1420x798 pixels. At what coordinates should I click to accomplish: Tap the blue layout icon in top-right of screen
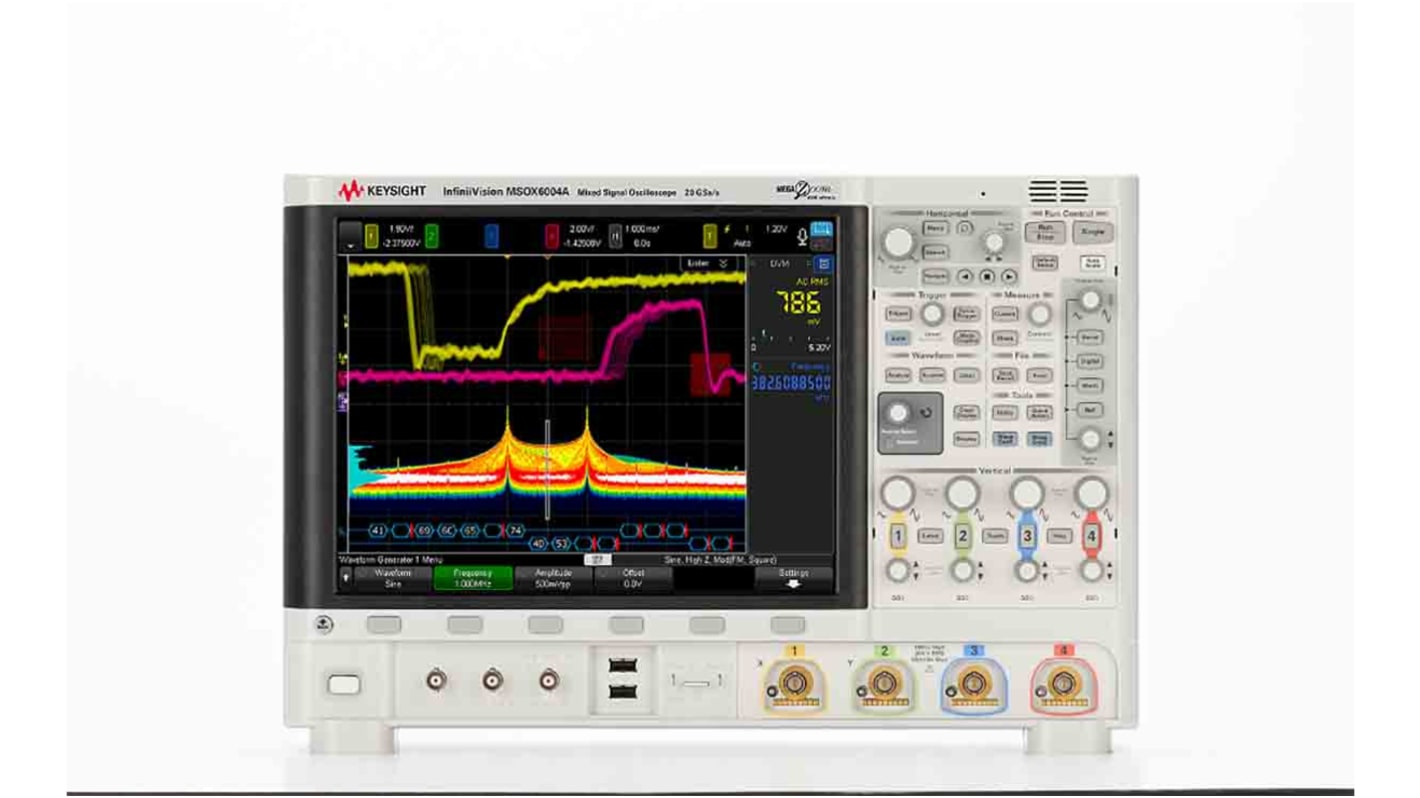pyautogui.click(x=822, y=230)
